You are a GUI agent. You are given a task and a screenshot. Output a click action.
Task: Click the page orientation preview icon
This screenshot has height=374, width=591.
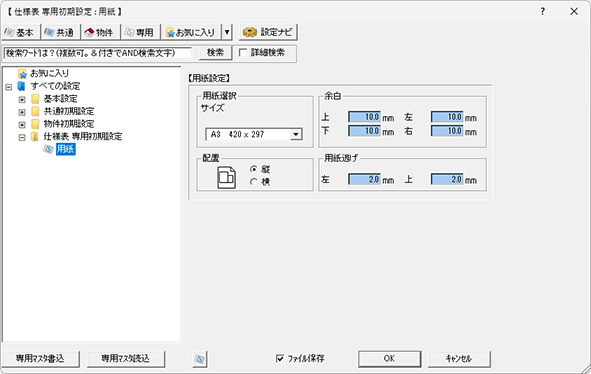[227, 177]
